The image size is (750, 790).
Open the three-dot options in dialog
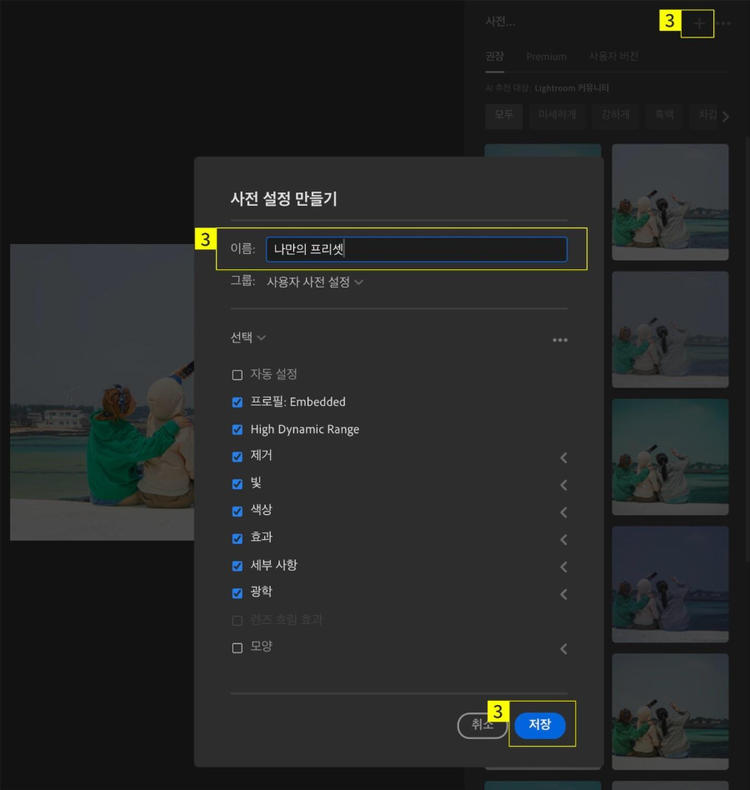tap(560, 340)
